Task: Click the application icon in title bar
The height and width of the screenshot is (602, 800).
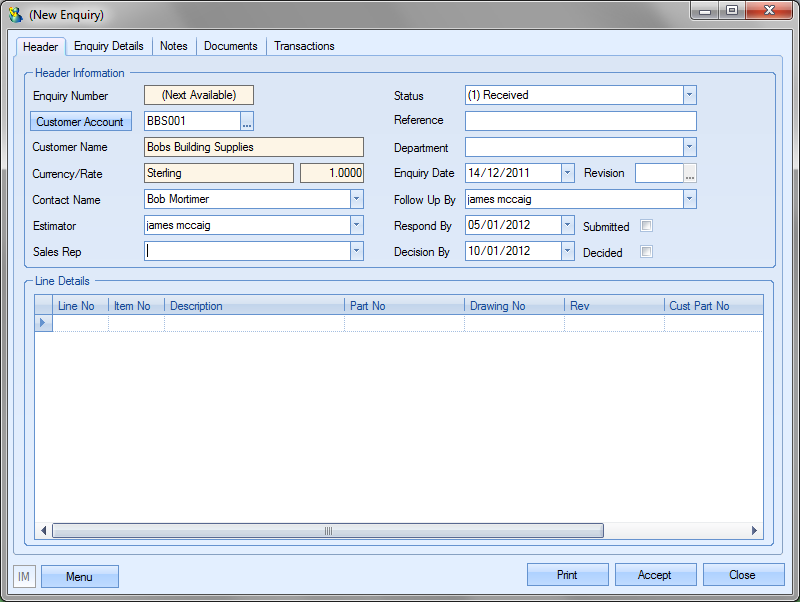Action: [x=16, y=15]
